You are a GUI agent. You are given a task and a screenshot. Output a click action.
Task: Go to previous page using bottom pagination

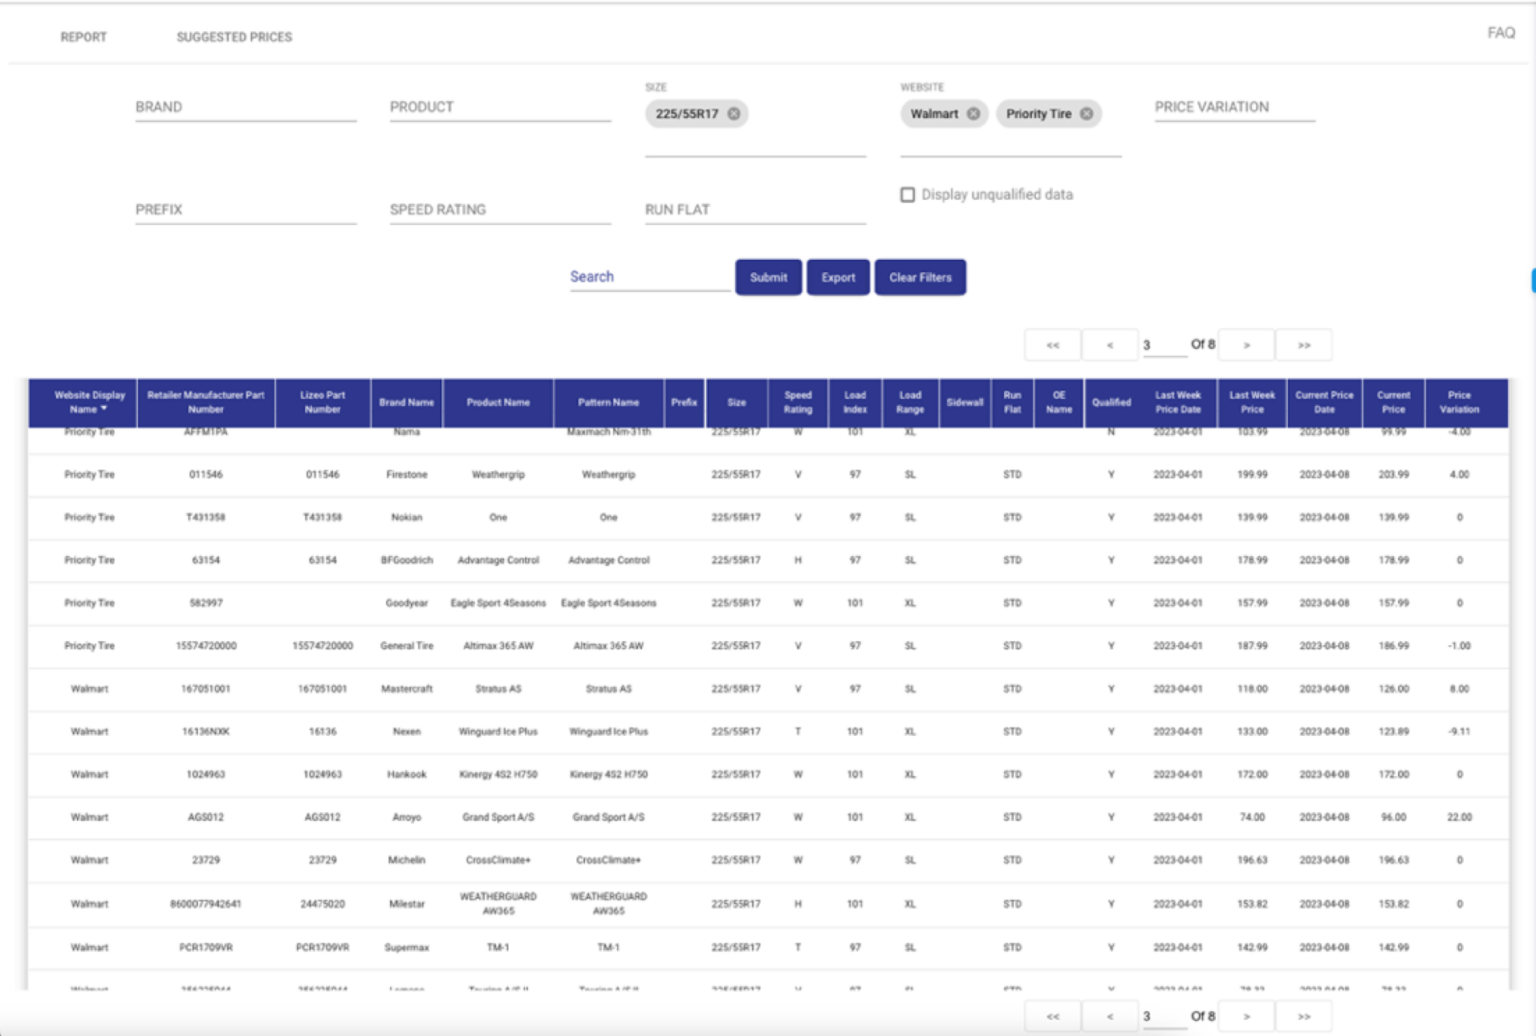(1110, 1015)
